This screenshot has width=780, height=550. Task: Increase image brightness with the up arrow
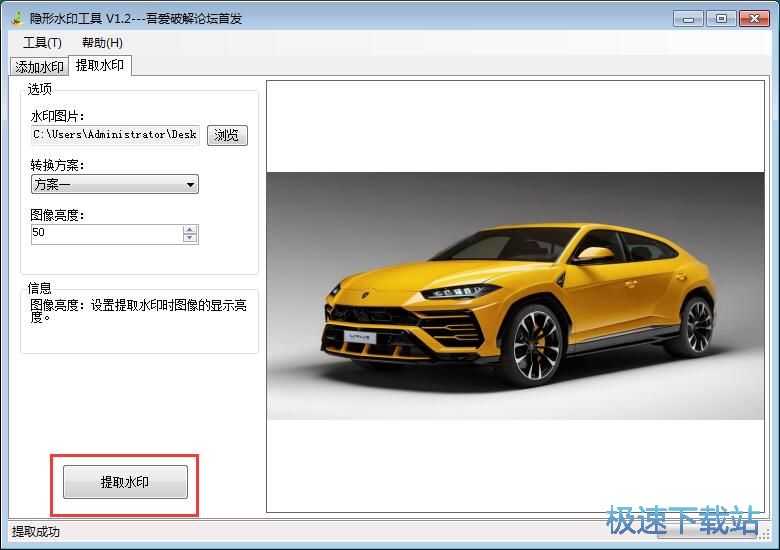click(190, 229)
